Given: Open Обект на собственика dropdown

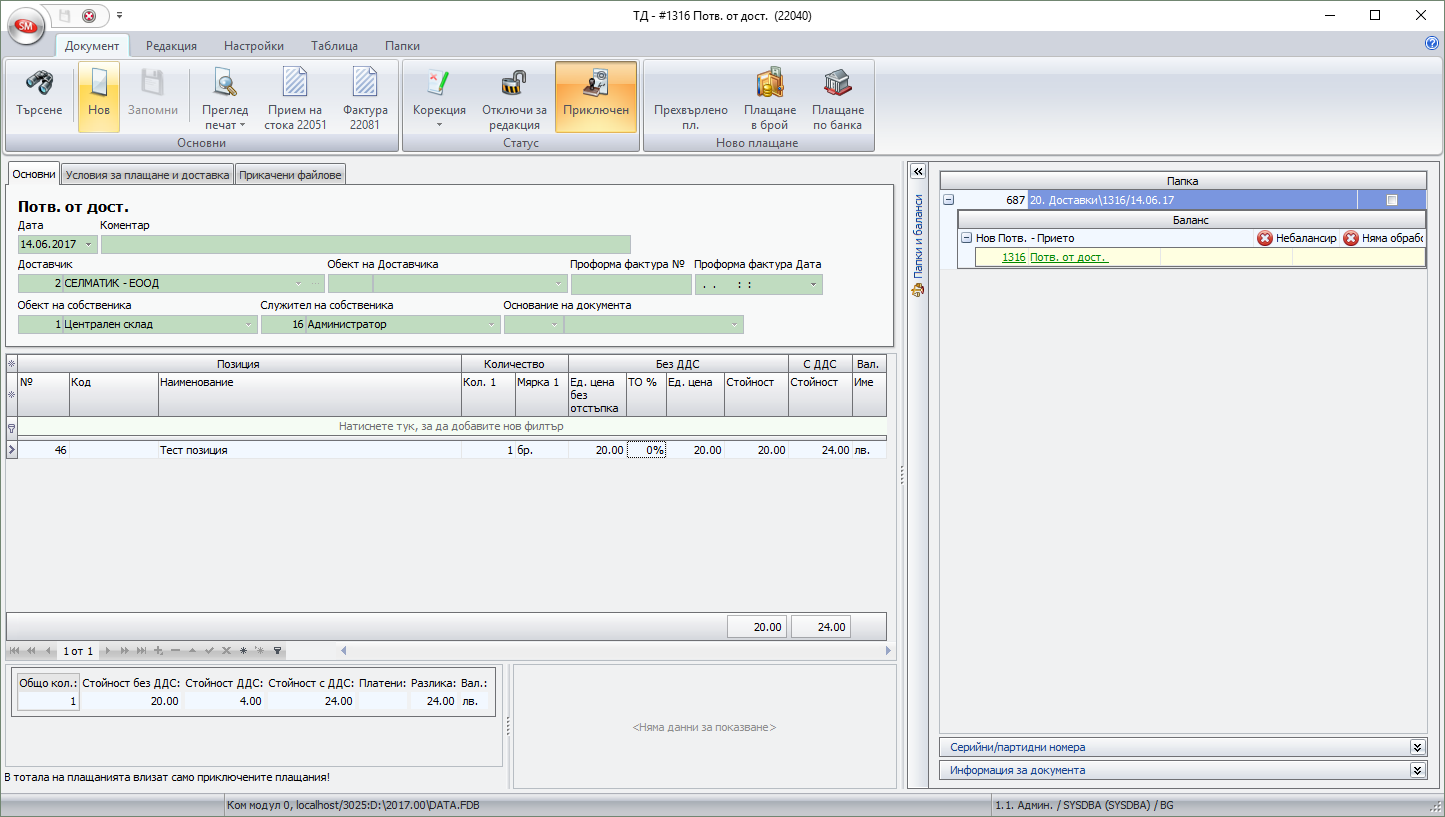Looking at the screenshot, I should click(248, 324).
